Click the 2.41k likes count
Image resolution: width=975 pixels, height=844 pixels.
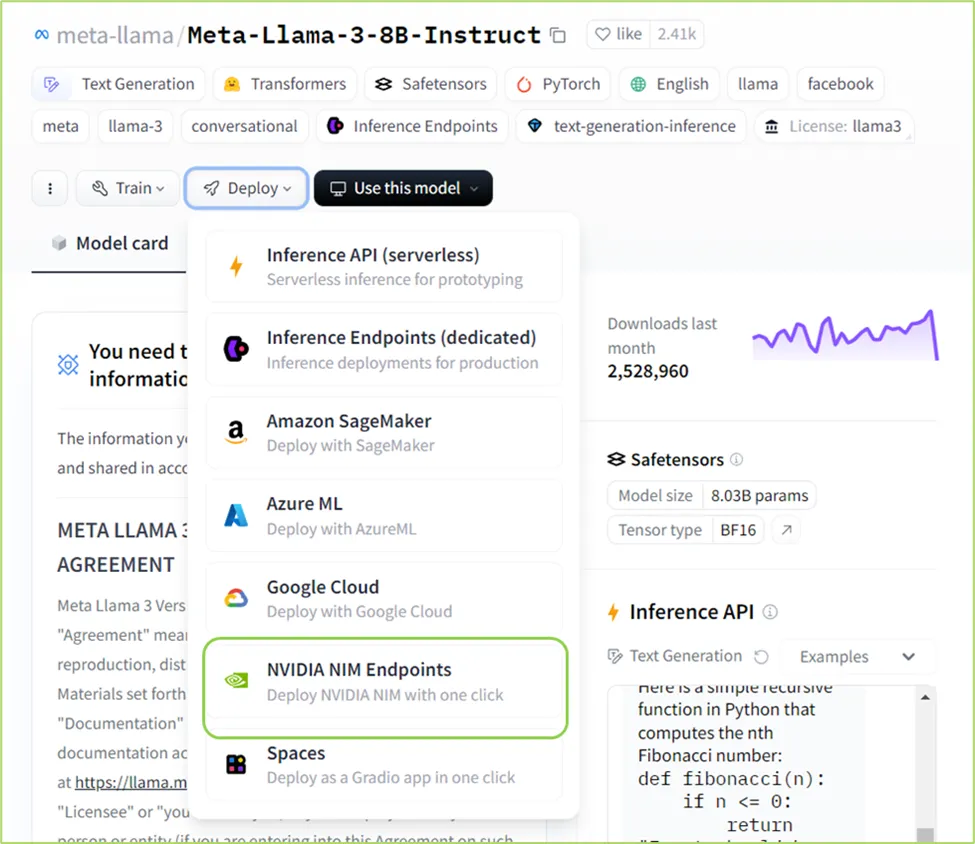click(677, 34)
